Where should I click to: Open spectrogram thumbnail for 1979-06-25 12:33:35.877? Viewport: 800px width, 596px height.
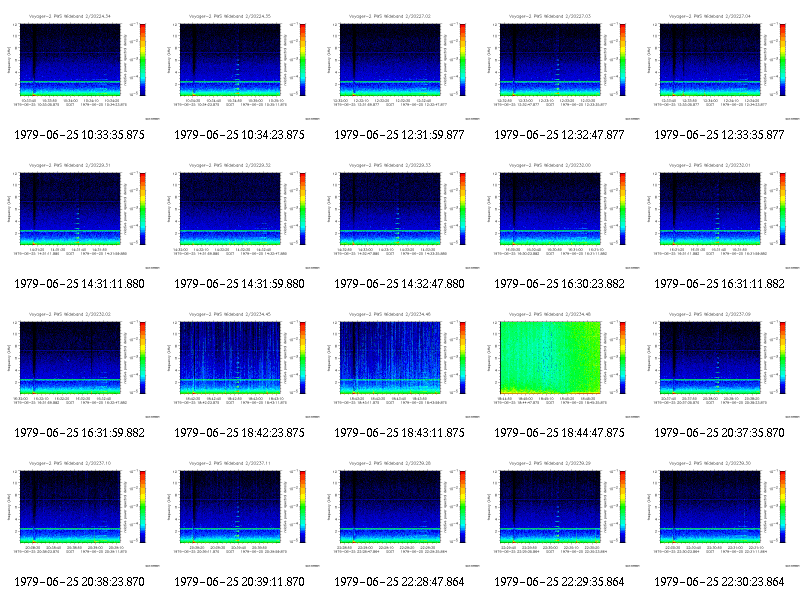720,66
